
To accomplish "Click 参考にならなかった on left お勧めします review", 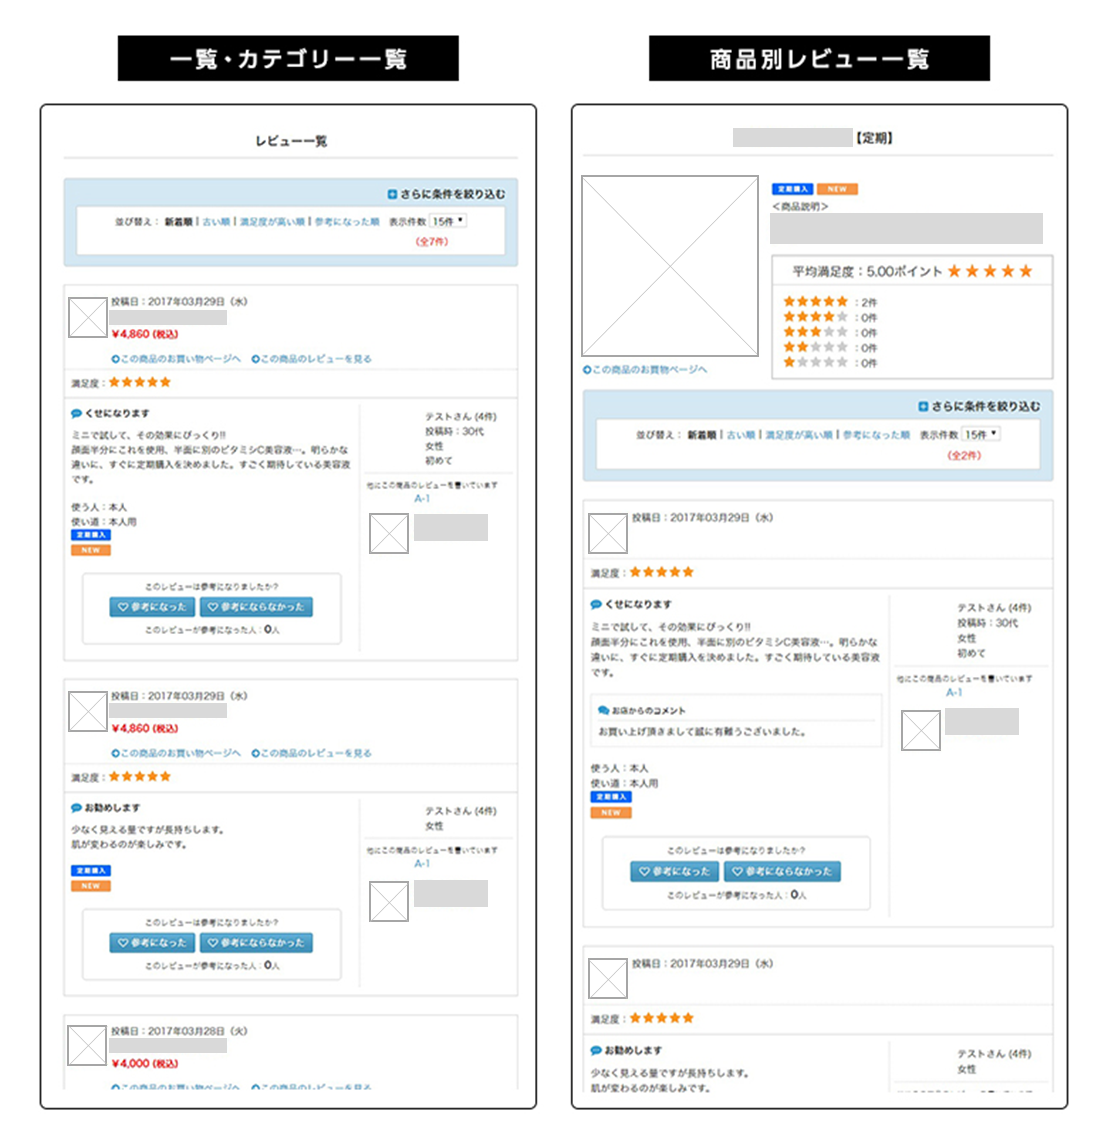I will [256, 943].
